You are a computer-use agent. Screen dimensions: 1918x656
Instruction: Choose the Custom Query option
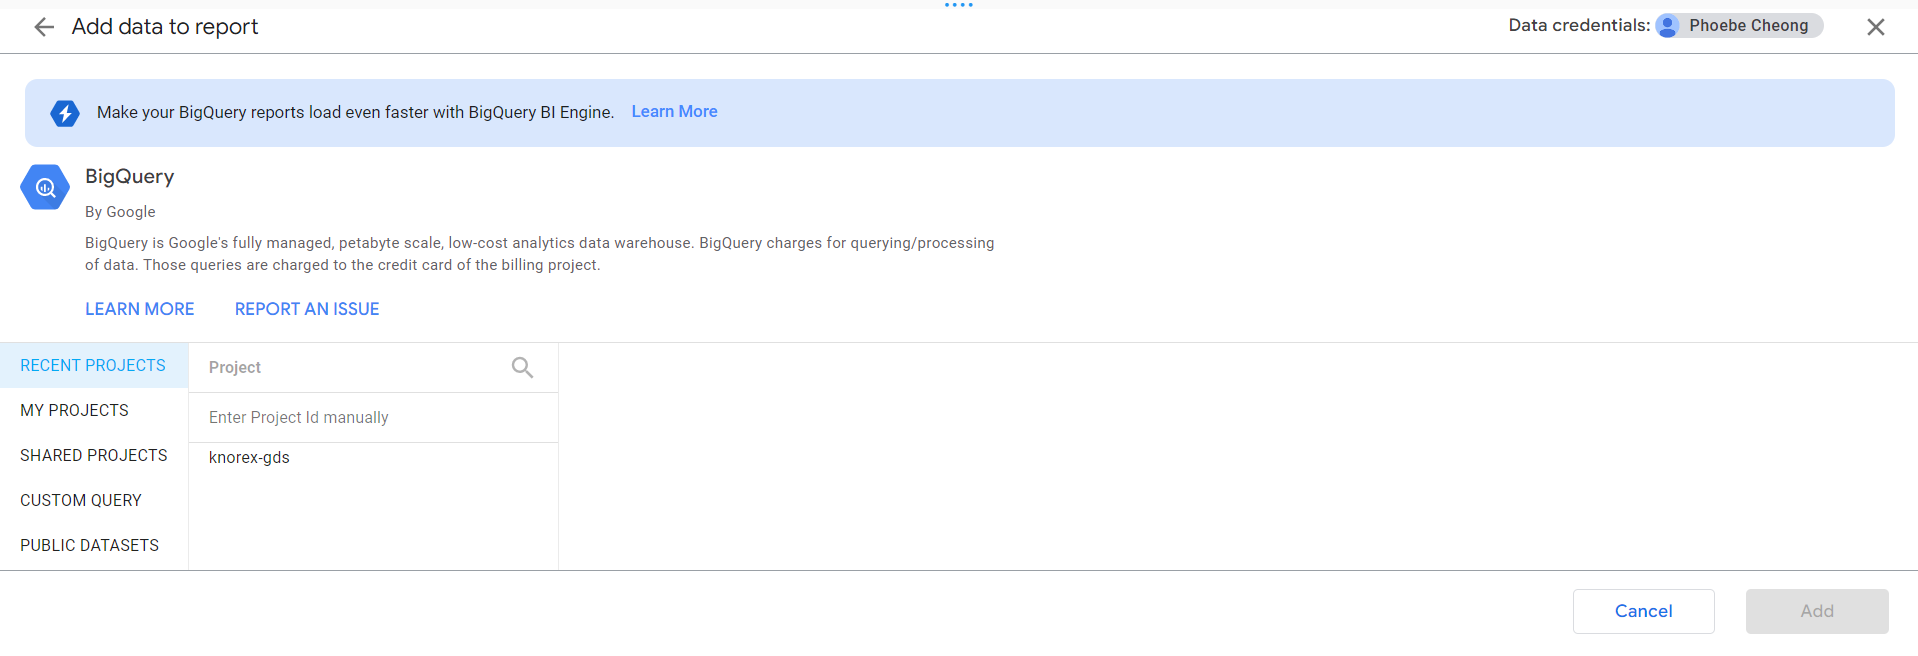80,501
